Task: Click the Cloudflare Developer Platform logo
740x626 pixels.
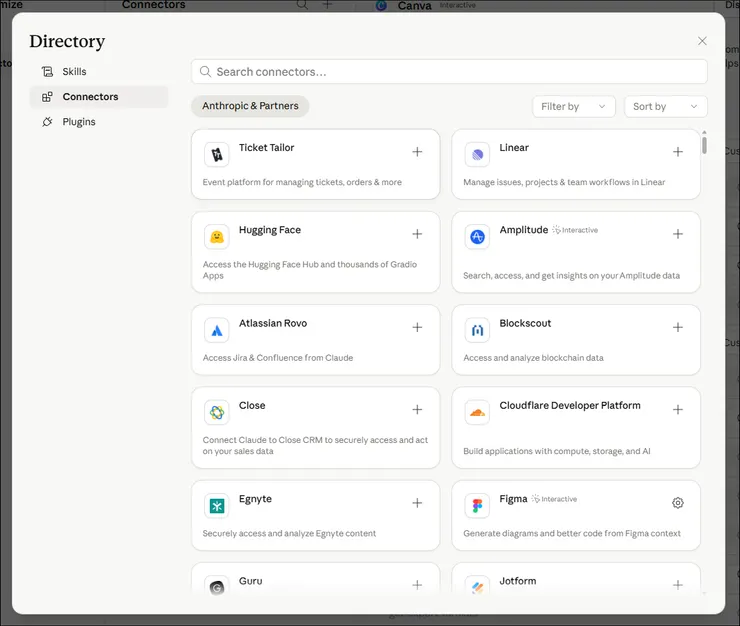Action: point(477,412)
